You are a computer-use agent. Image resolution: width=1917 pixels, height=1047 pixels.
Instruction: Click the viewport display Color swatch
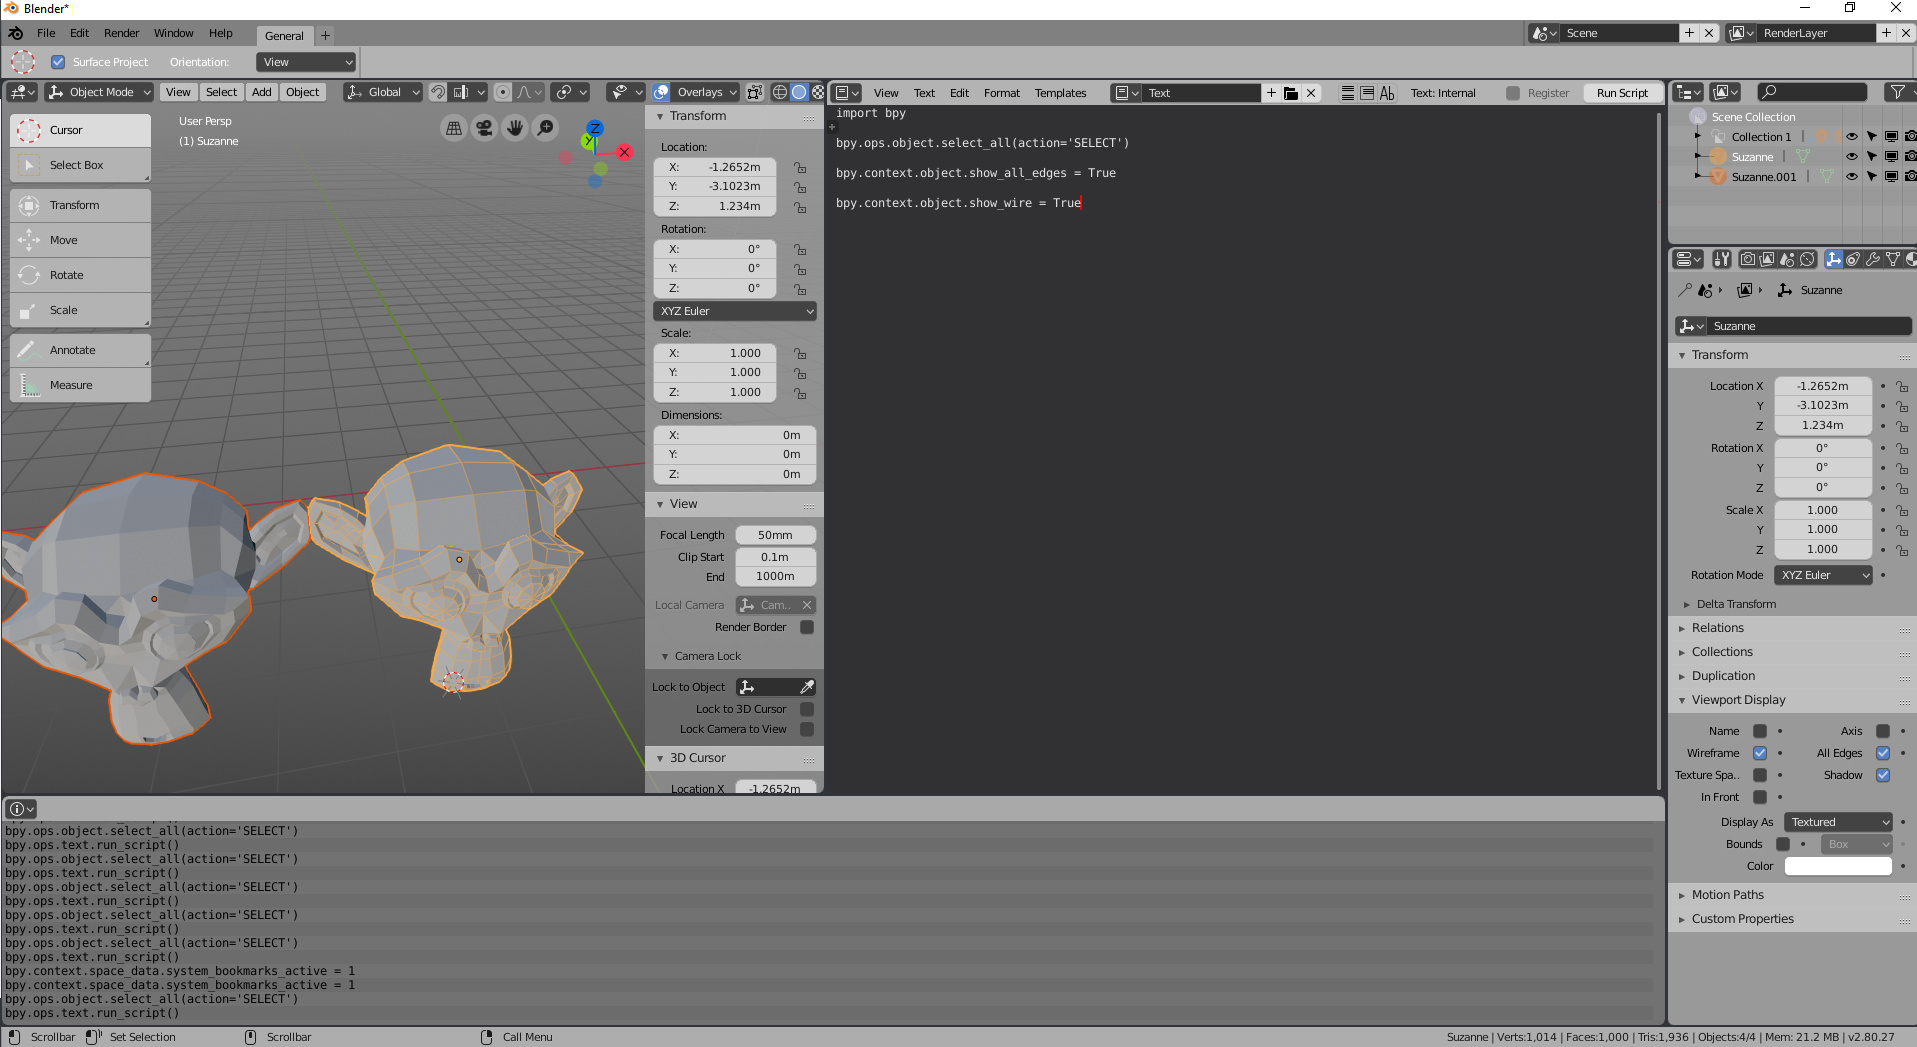point(1838,866)
